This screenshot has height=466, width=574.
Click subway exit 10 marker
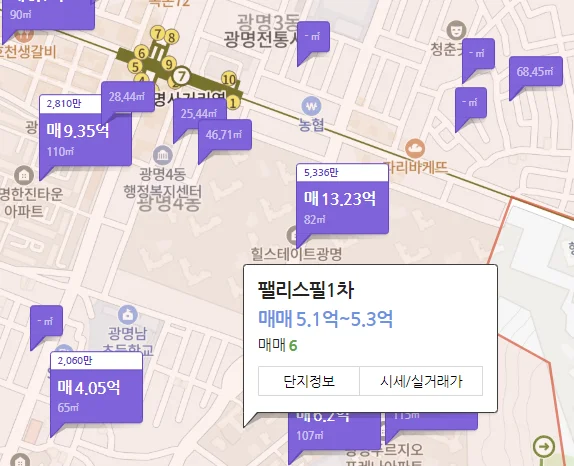click(x=229, y=79)
